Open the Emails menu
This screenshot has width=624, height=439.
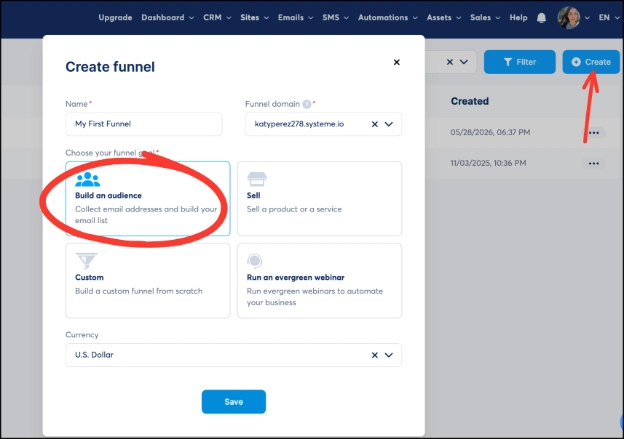coord(295,18)
